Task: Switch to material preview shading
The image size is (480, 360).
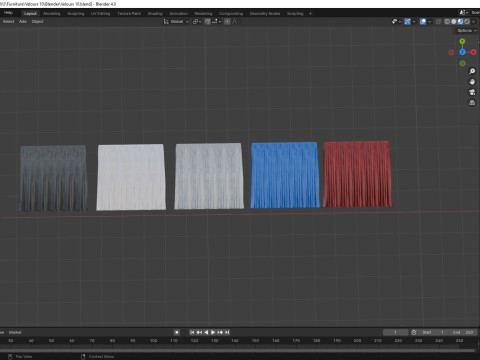Action: [460, 21]
